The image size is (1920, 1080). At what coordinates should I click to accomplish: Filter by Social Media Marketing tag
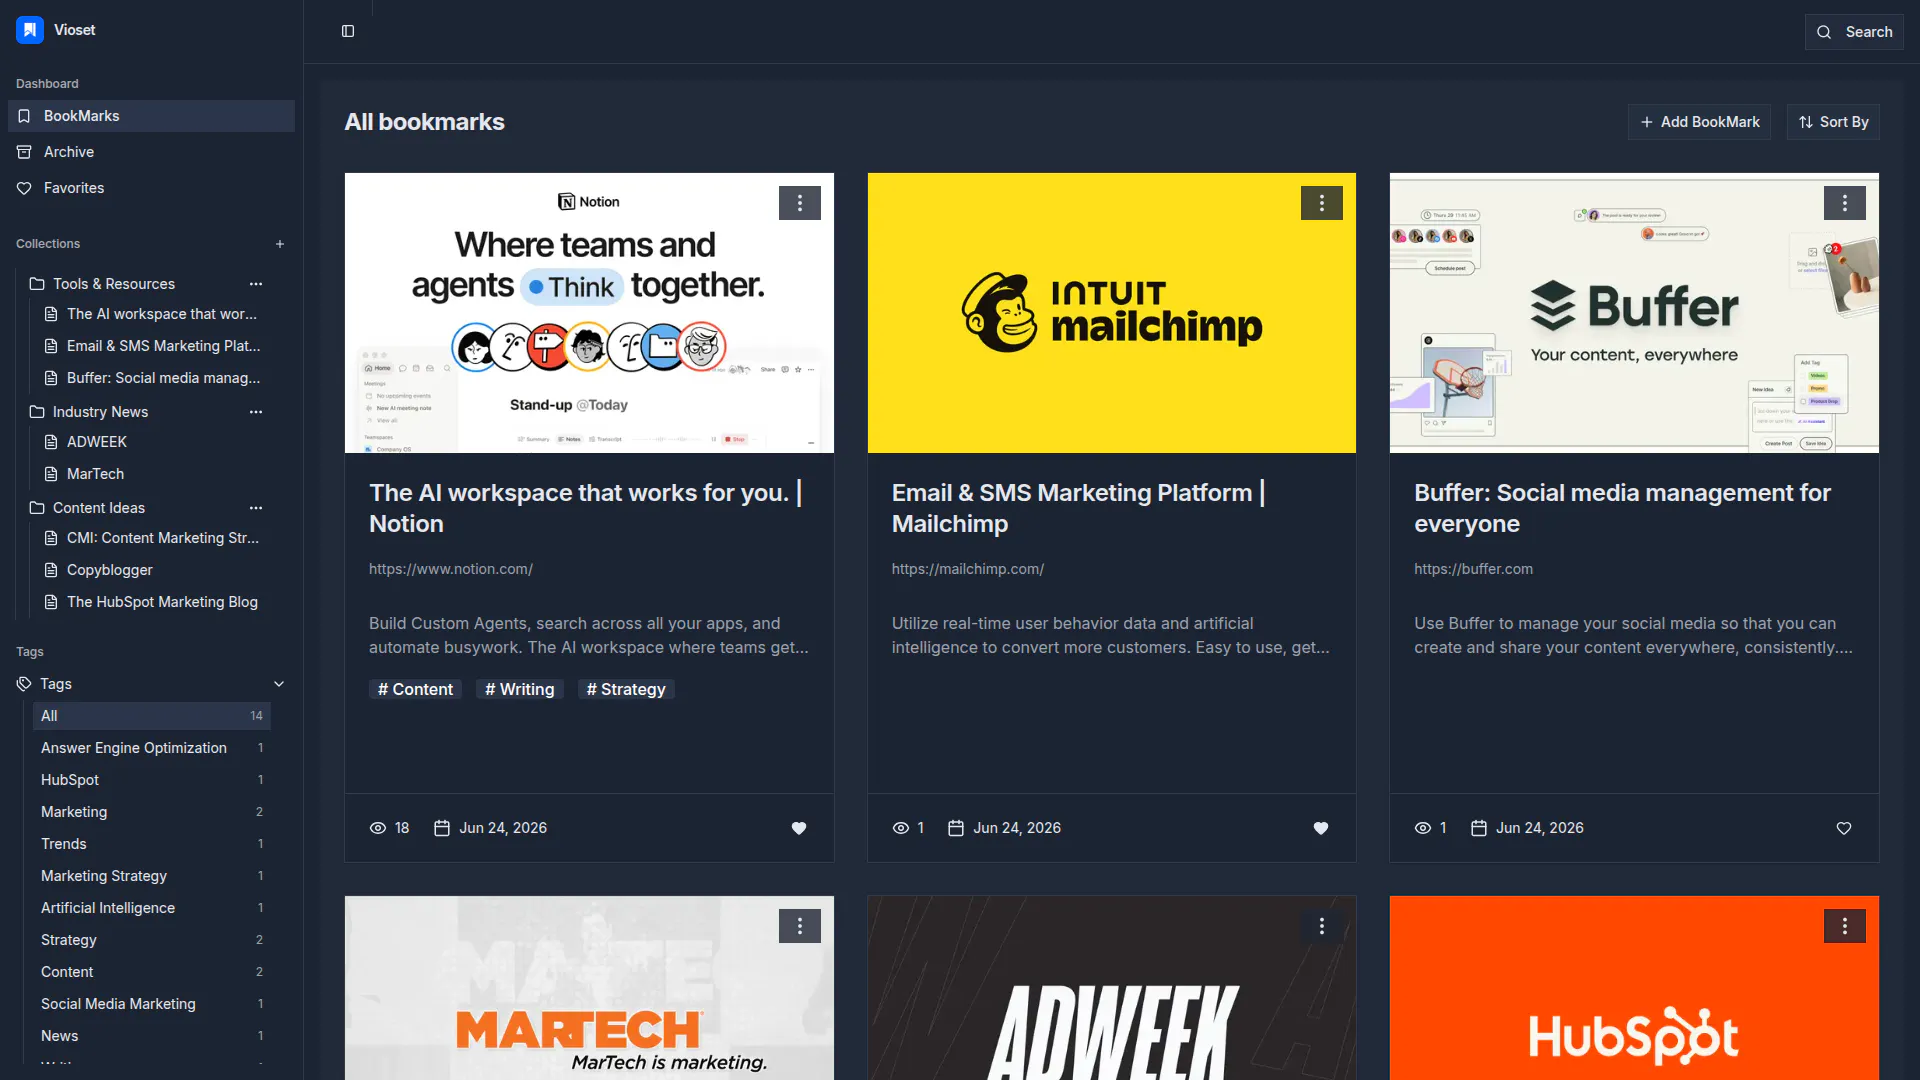click(x=152, y=1004)
